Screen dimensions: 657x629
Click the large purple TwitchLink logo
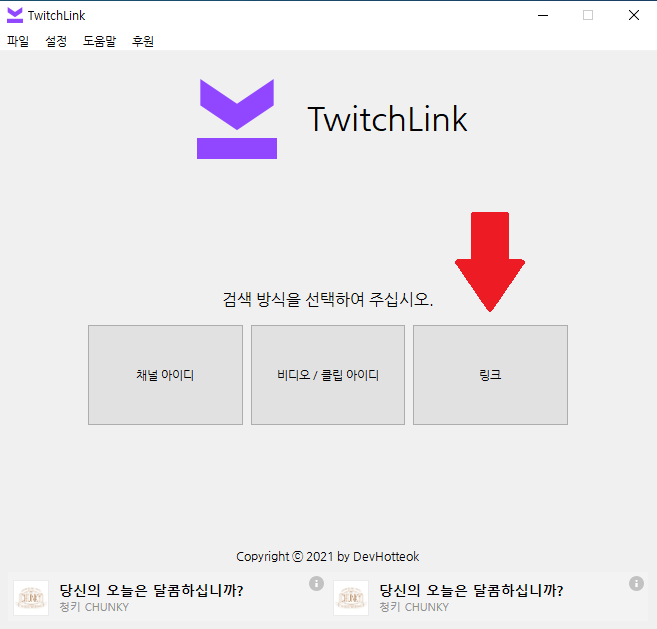[x=237, y=119]
